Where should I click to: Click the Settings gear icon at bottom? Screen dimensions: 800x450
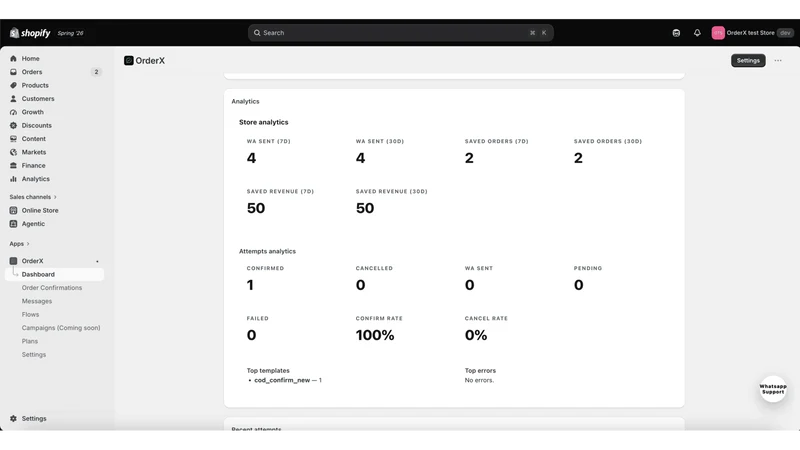click(x=13, y=418)
